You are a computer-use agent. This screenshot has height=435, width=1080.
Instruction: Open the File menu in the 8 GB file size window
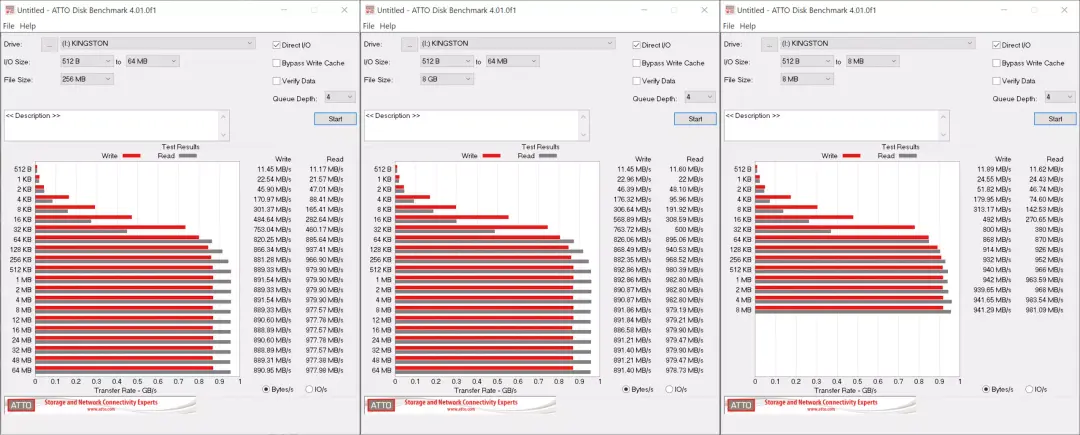368,26
